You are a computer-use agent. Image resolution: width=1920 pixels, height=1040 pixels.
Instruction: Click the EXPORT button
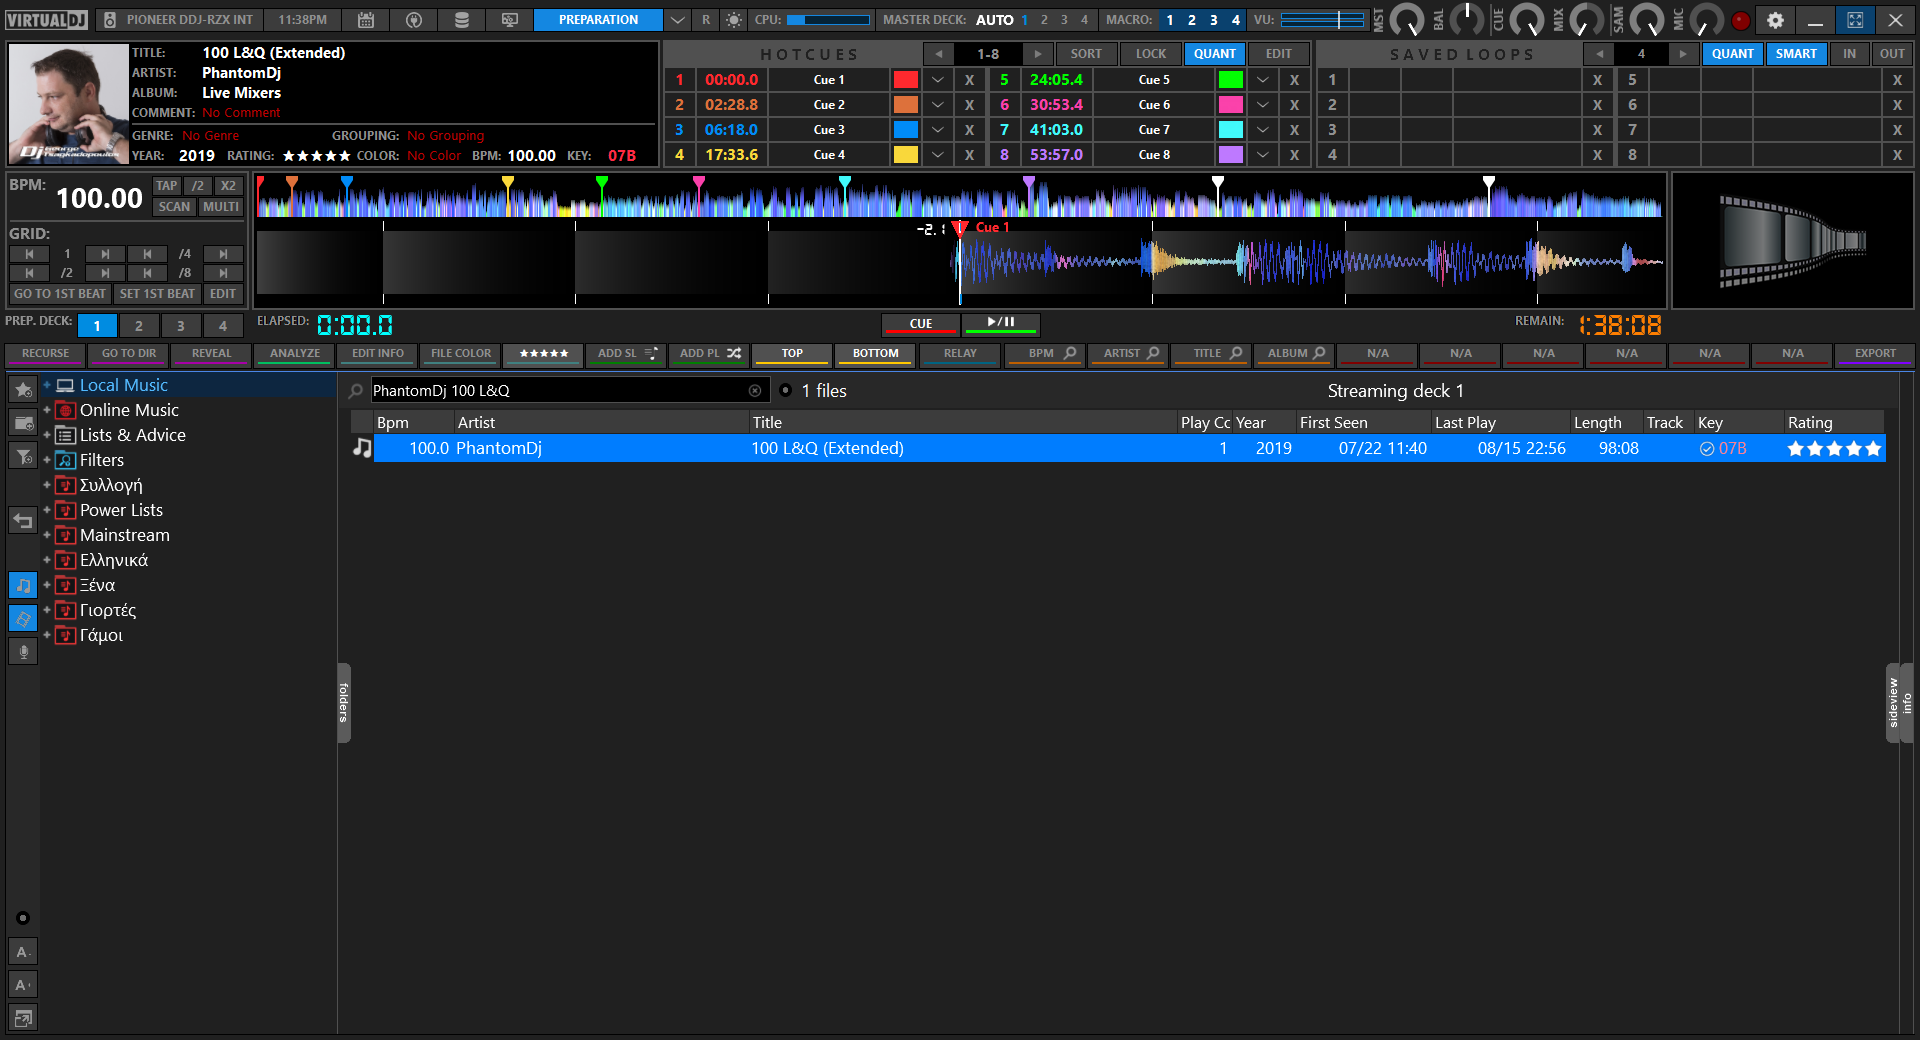click(x=1875, y=354)
